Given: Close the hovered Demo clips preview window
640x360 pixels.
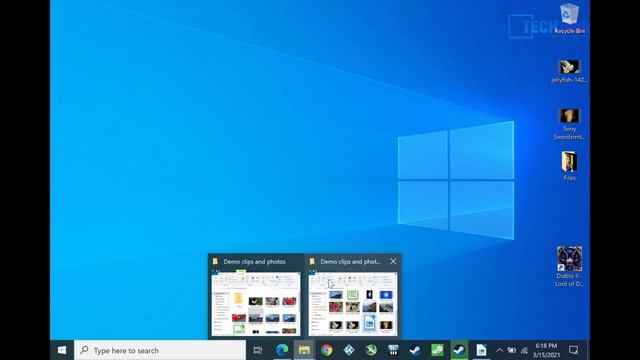Looking at the screenshot, I should coord(393,261).
